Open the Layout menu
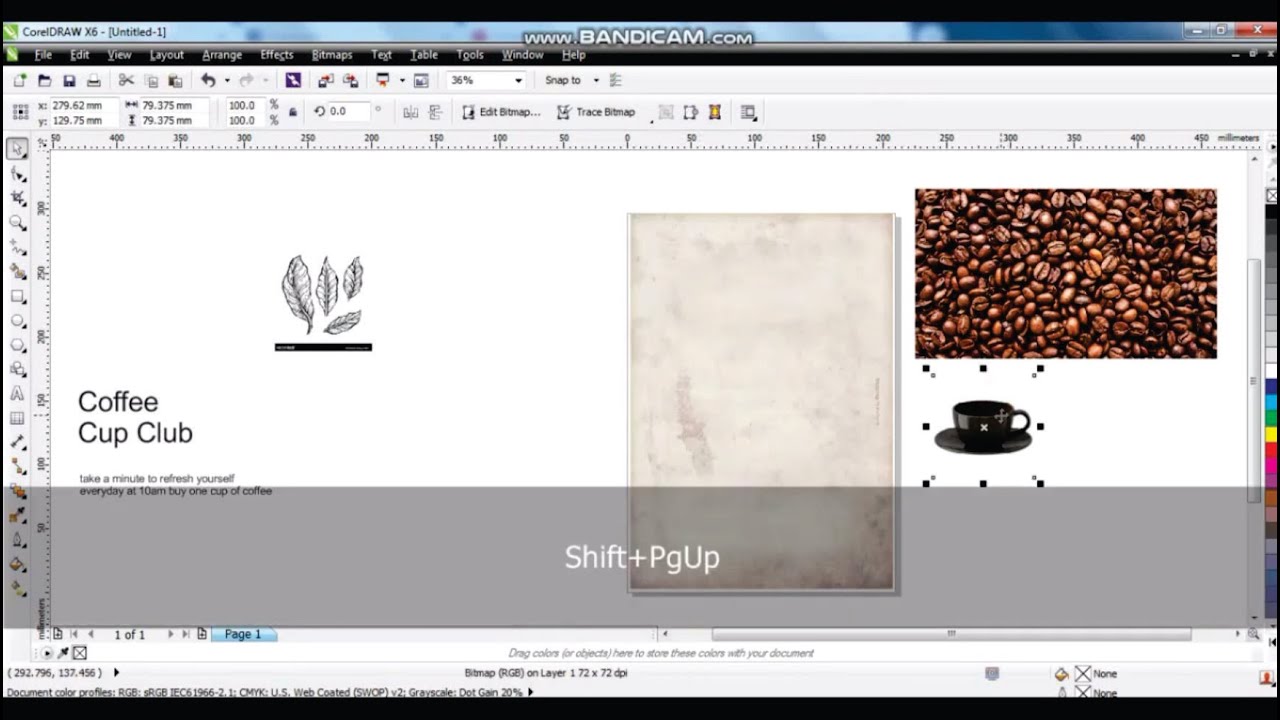 tap(167, 55)
